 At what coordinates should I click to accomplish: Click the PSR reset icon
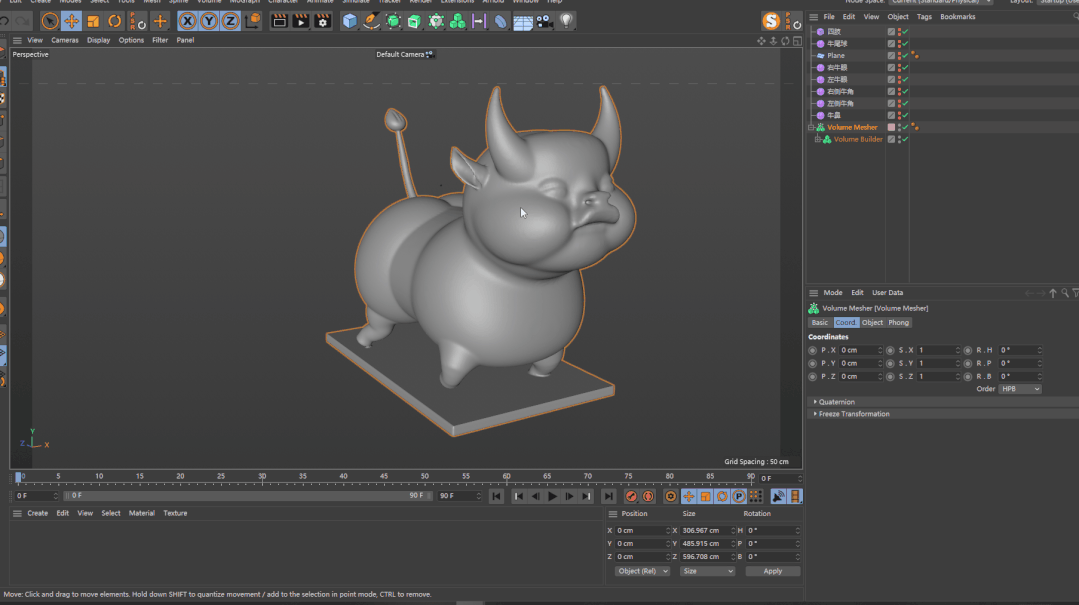138,21
